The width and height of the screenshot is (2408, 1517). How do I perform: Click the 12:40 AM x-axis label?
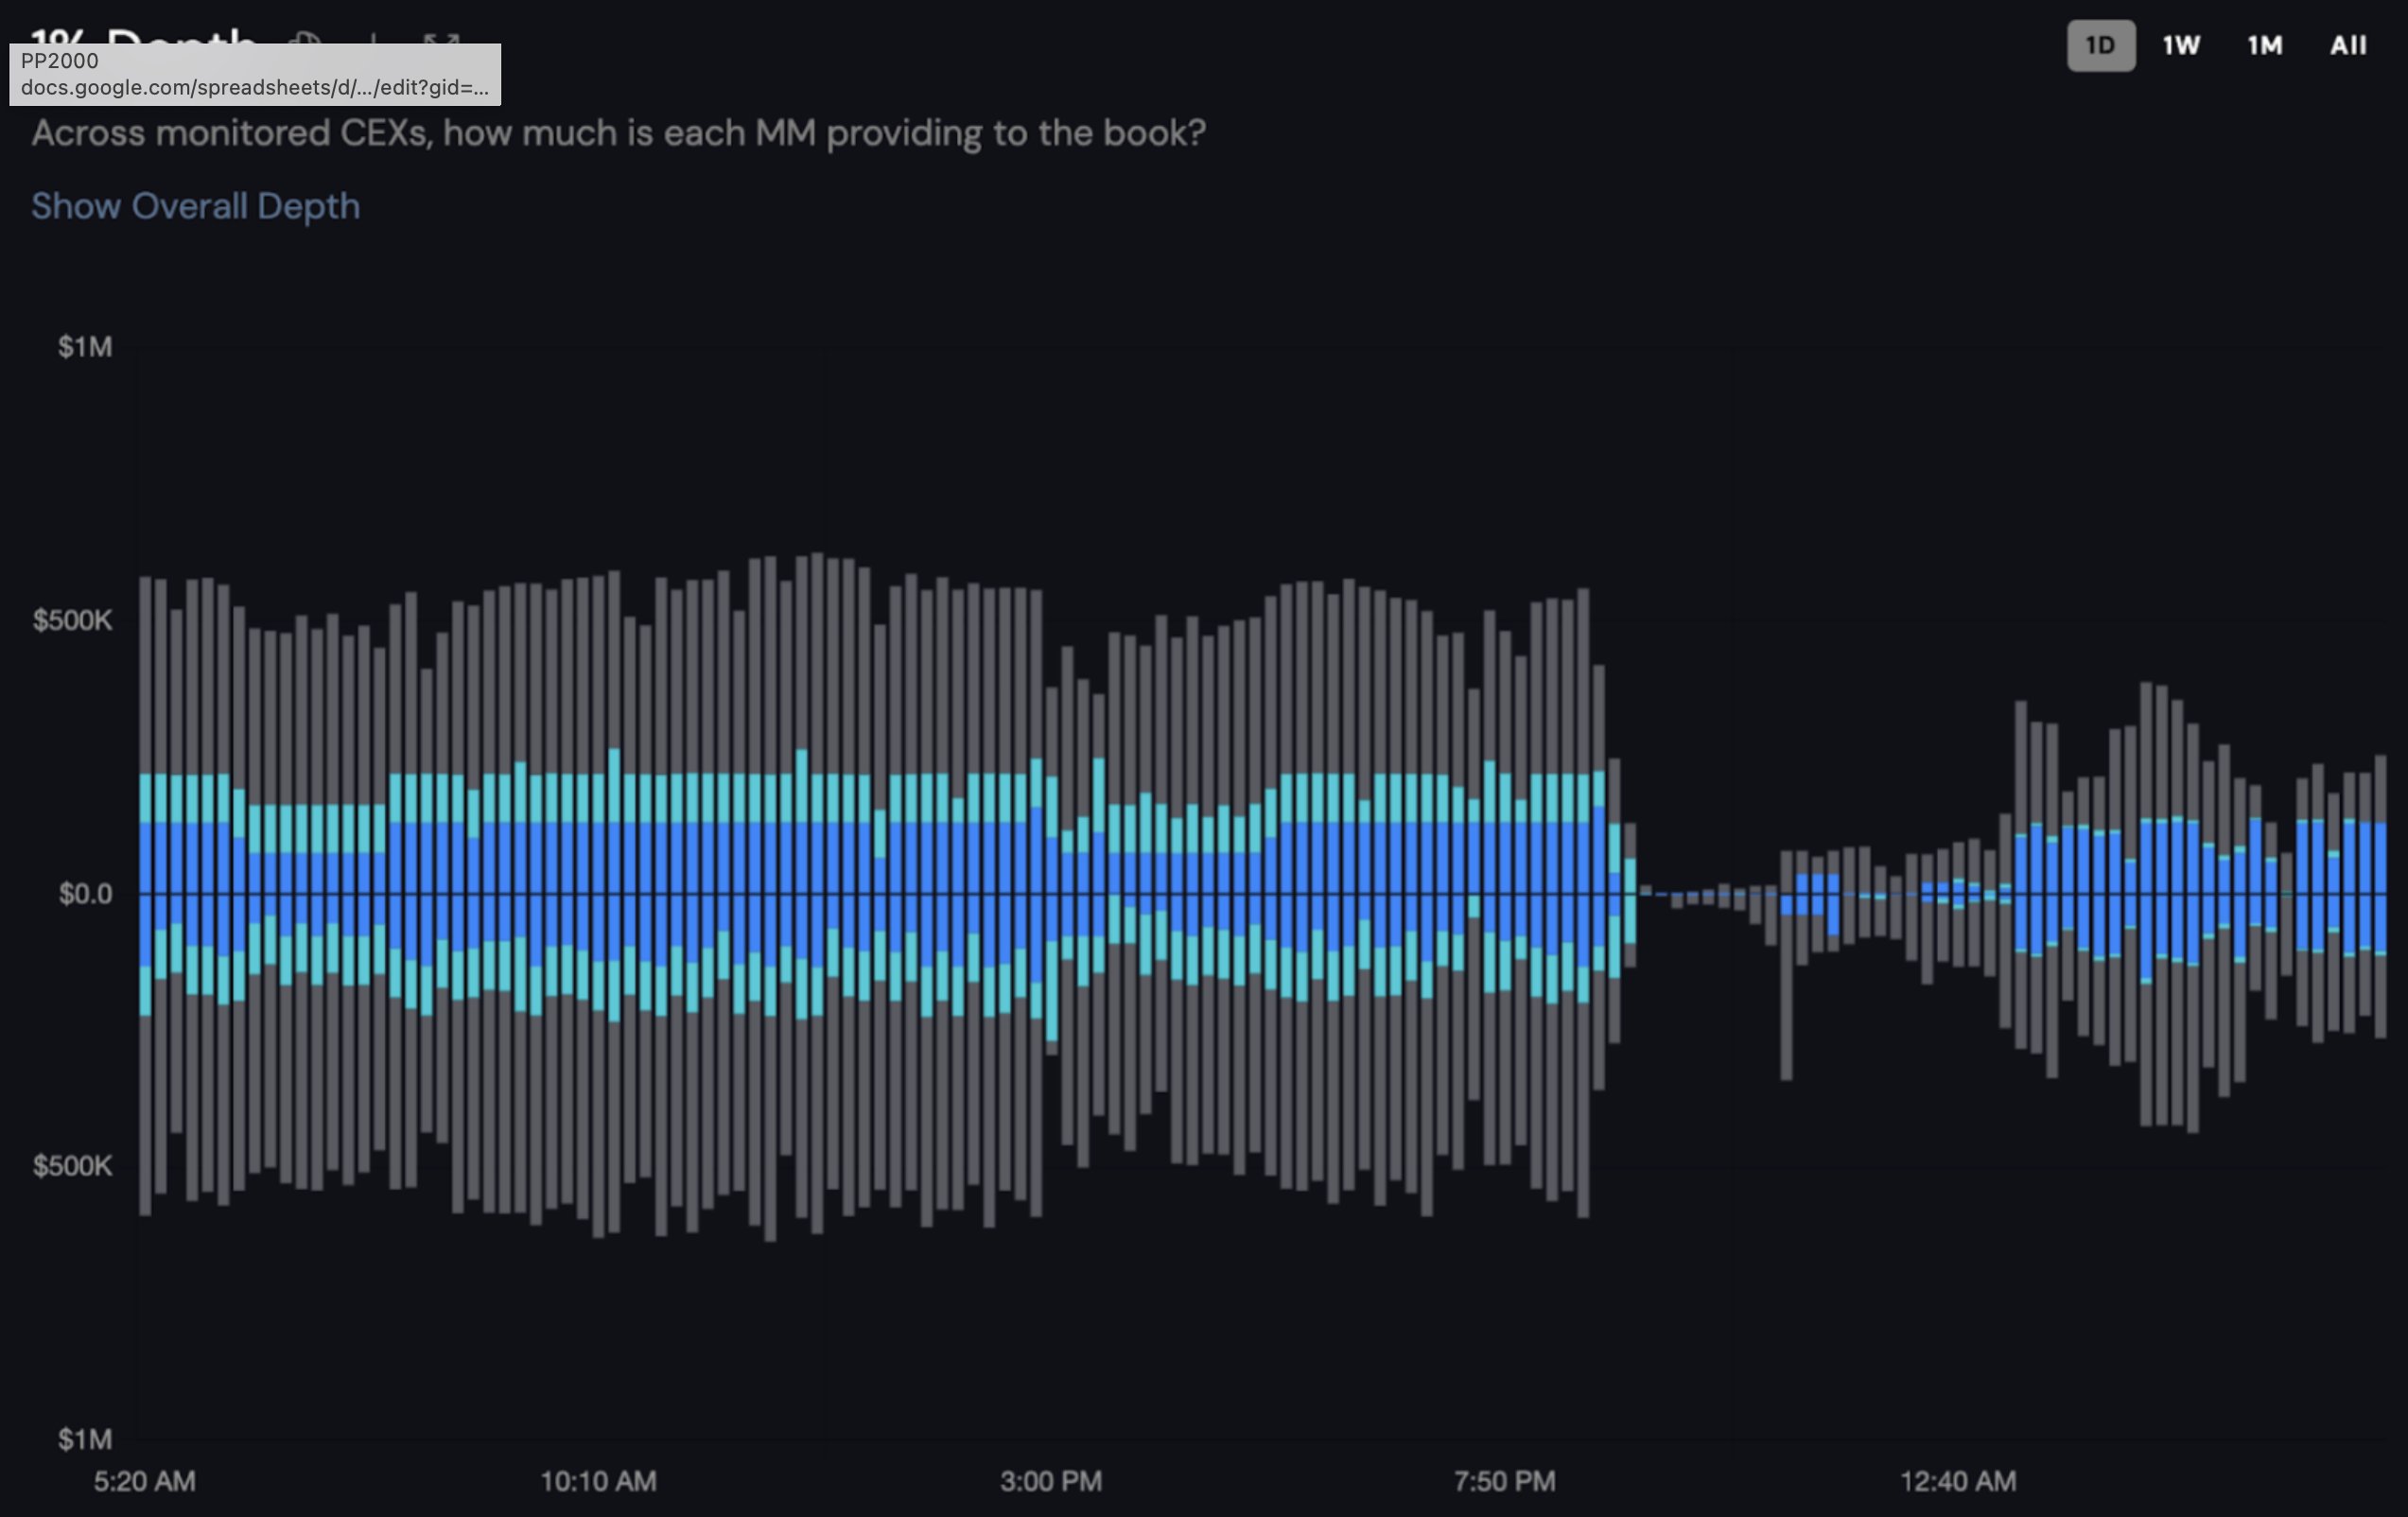[1958, 1481]
